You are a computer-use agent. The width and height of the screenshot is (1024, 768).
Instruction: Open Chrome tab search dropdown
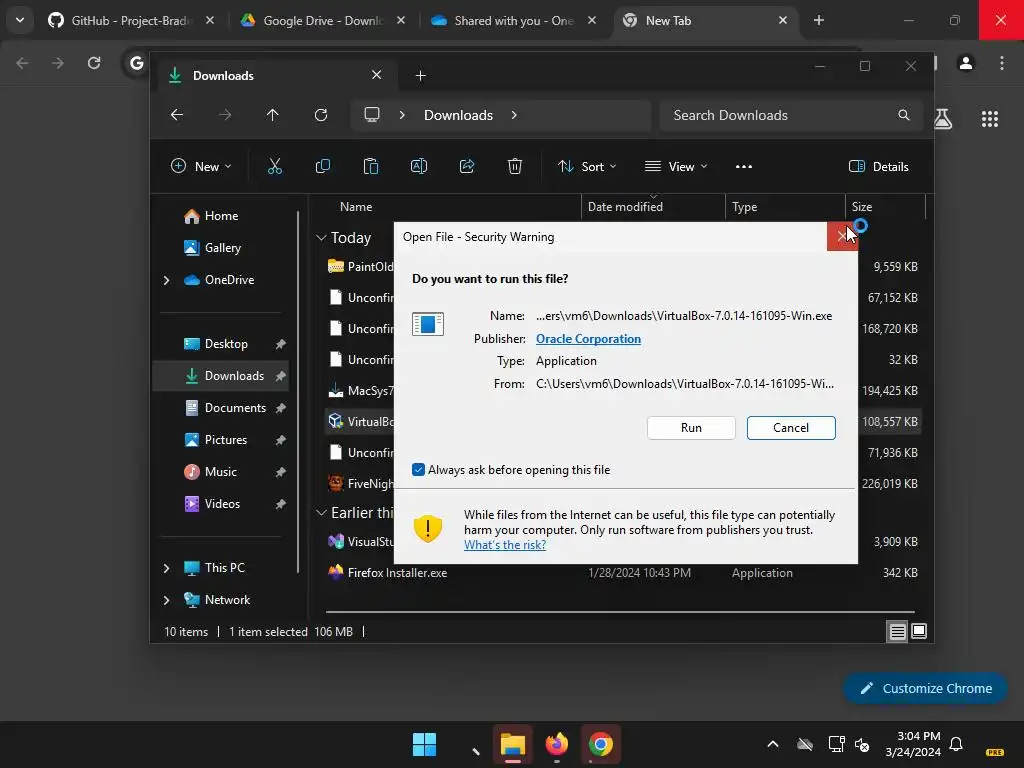20,20
